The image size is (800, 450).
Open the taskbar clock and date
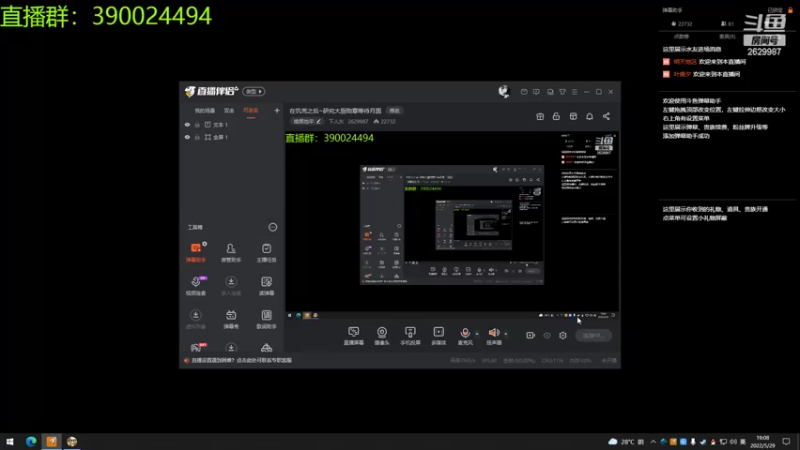click(763, 441)
